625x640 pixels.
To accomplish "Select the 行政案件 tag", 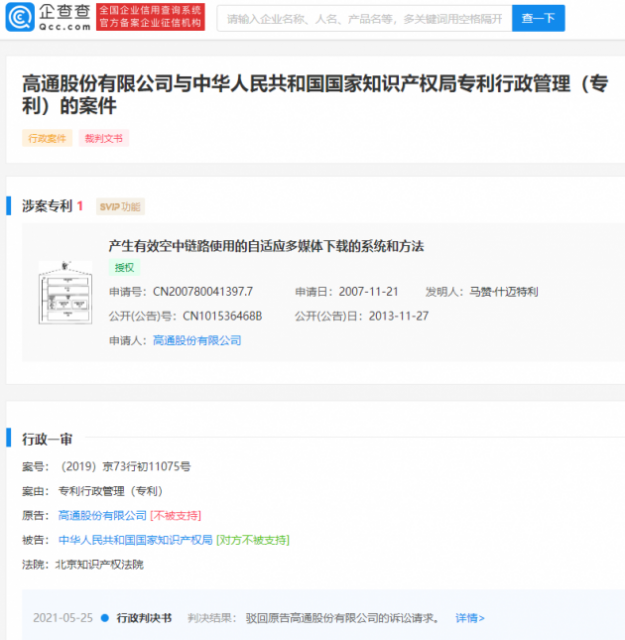I will coord(47,138).
